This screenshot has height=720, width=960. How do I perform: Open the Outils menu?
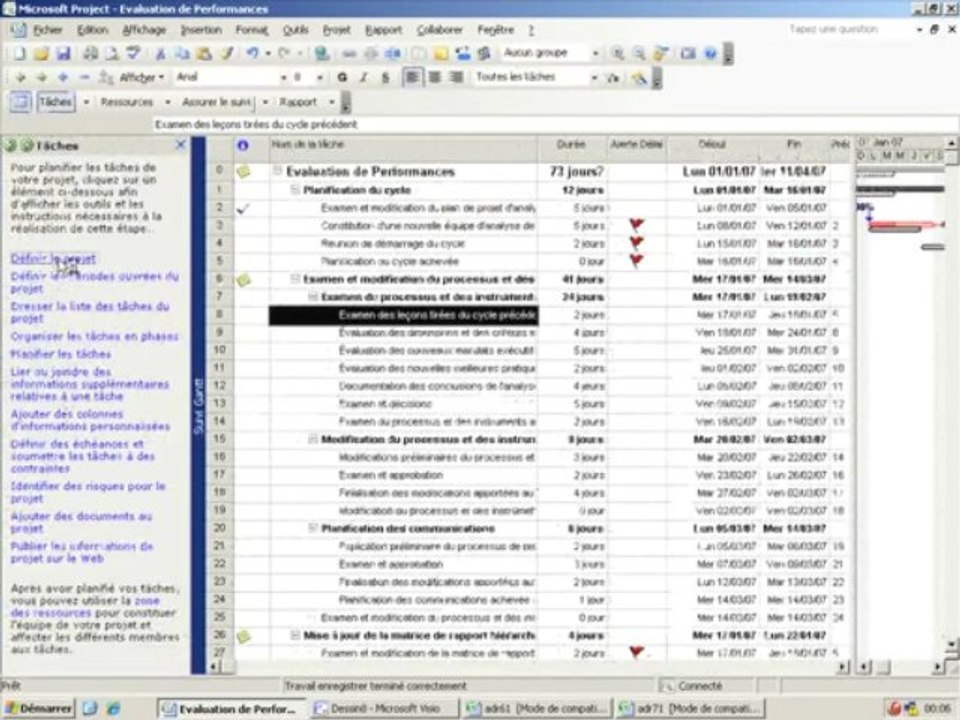pyautogui.click(x=295, y=29)
